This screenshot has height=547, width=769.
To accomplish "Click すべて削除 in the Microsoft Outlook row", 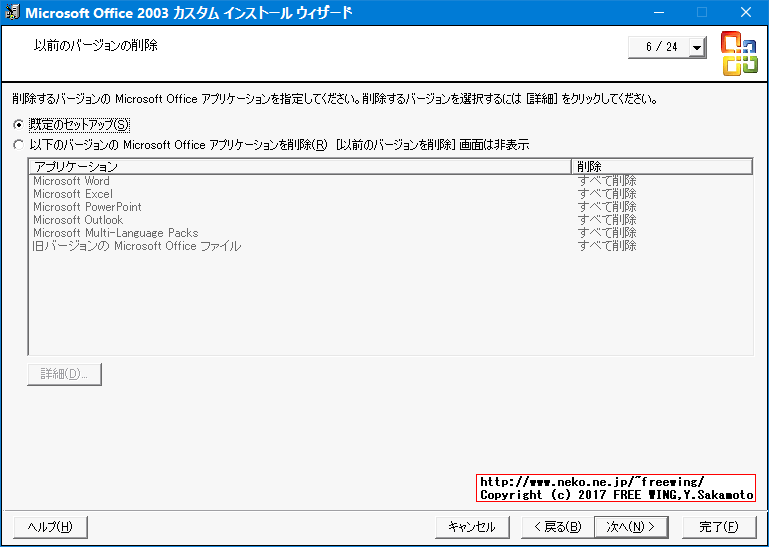I will (607, 220).
